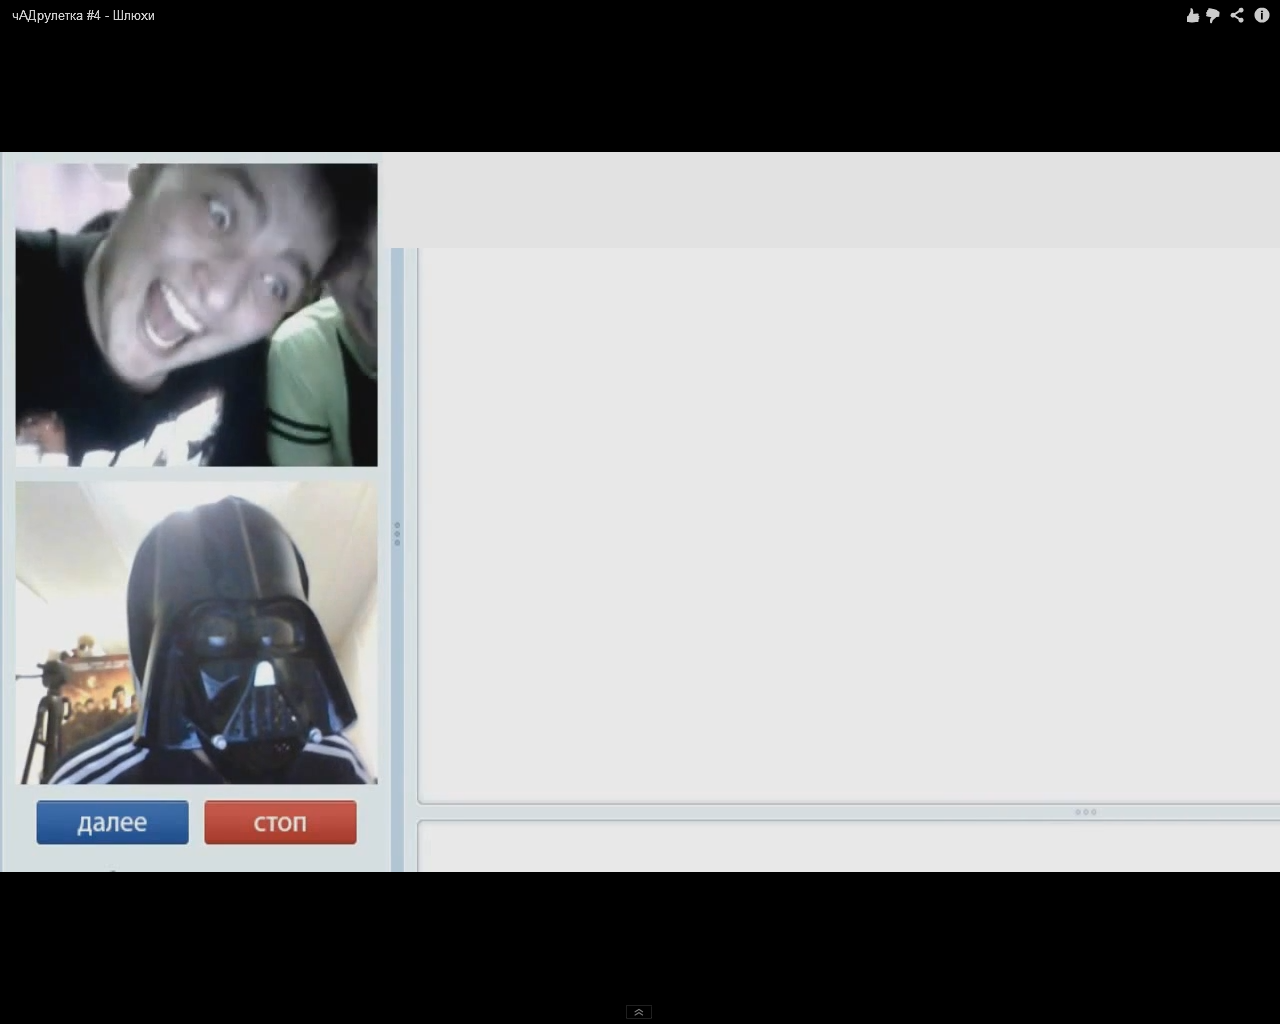
Task: Expand the player controls chevron at bottom
Action: point(639,1012)
